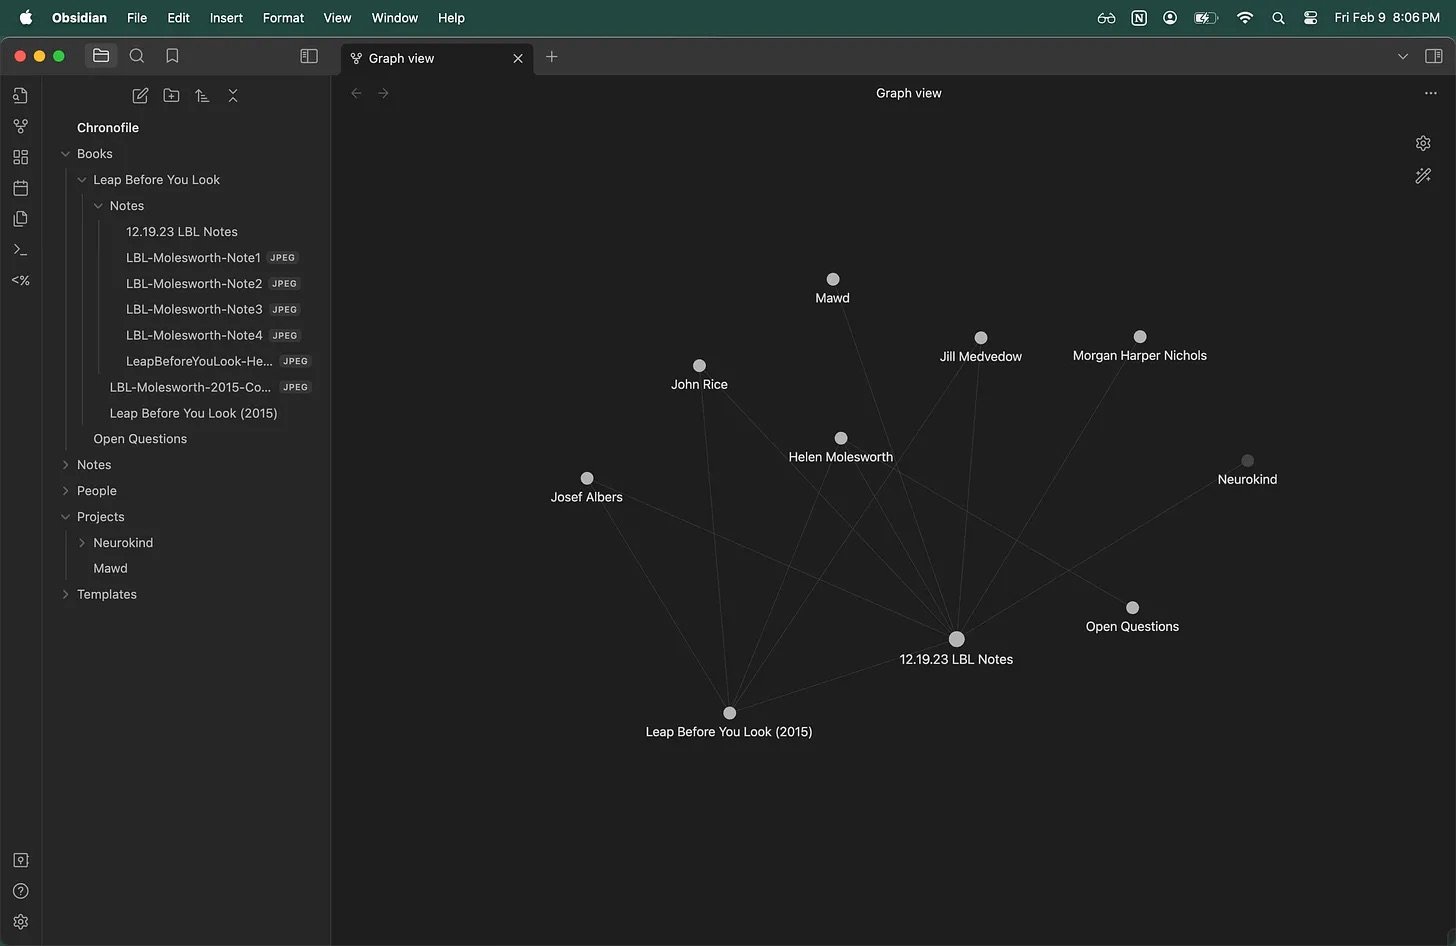Open Leap Before You Look (2015) note

pyautogui.click(x=193, y=413)
